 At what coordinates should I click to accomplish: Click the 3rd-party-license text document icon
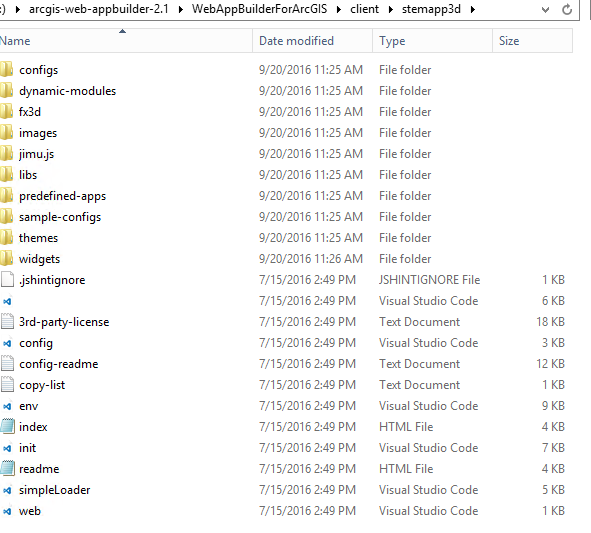7,322
